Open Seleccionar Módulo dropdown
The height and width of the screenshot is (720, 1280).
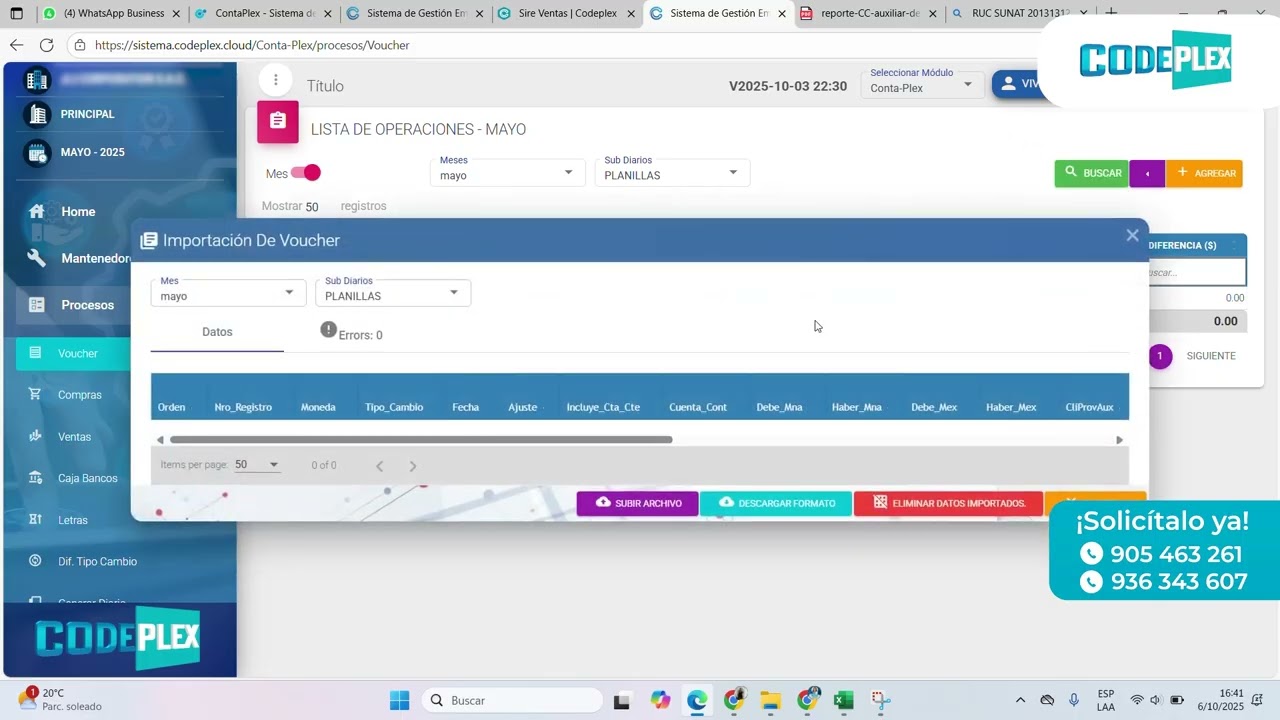click(921, 82)
